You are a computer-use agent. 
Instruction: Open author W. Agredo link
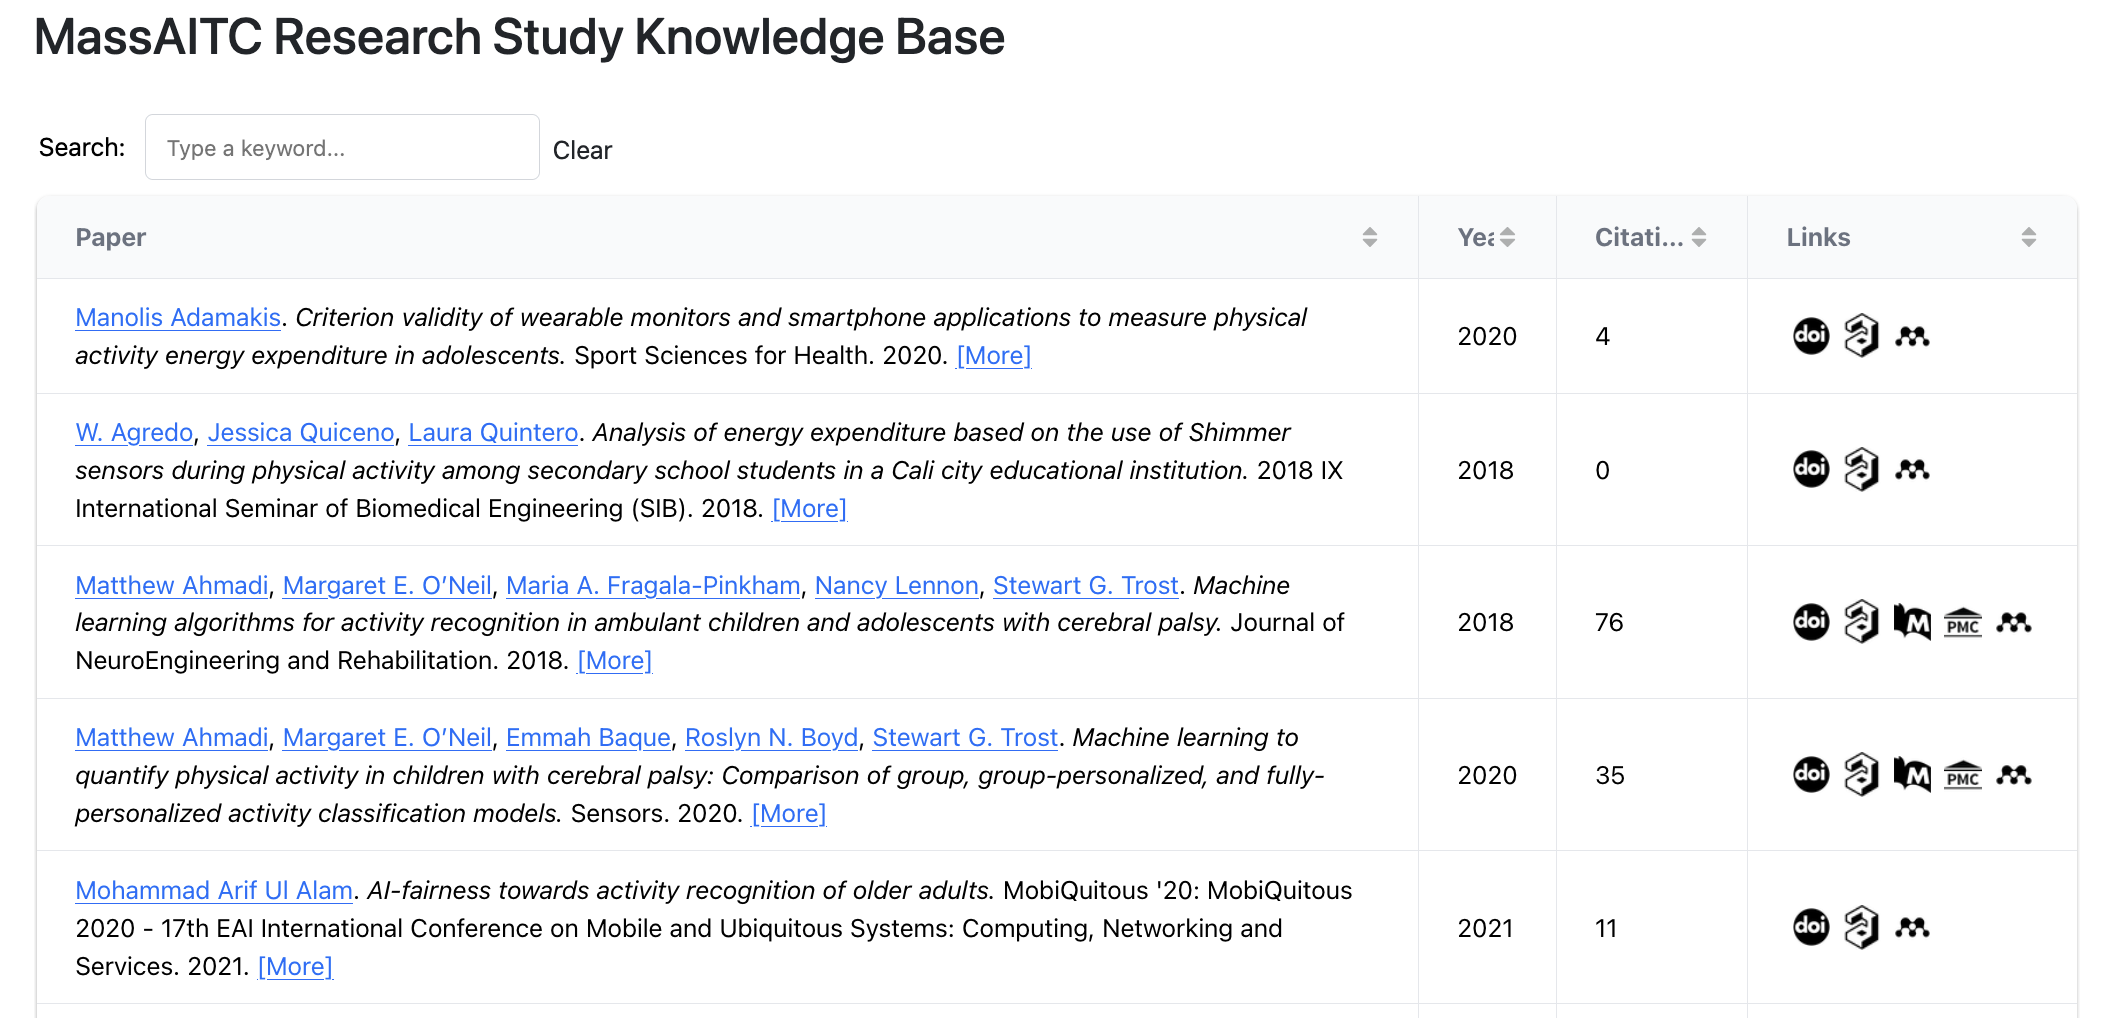pyautogui.click(x=134, y=432)
